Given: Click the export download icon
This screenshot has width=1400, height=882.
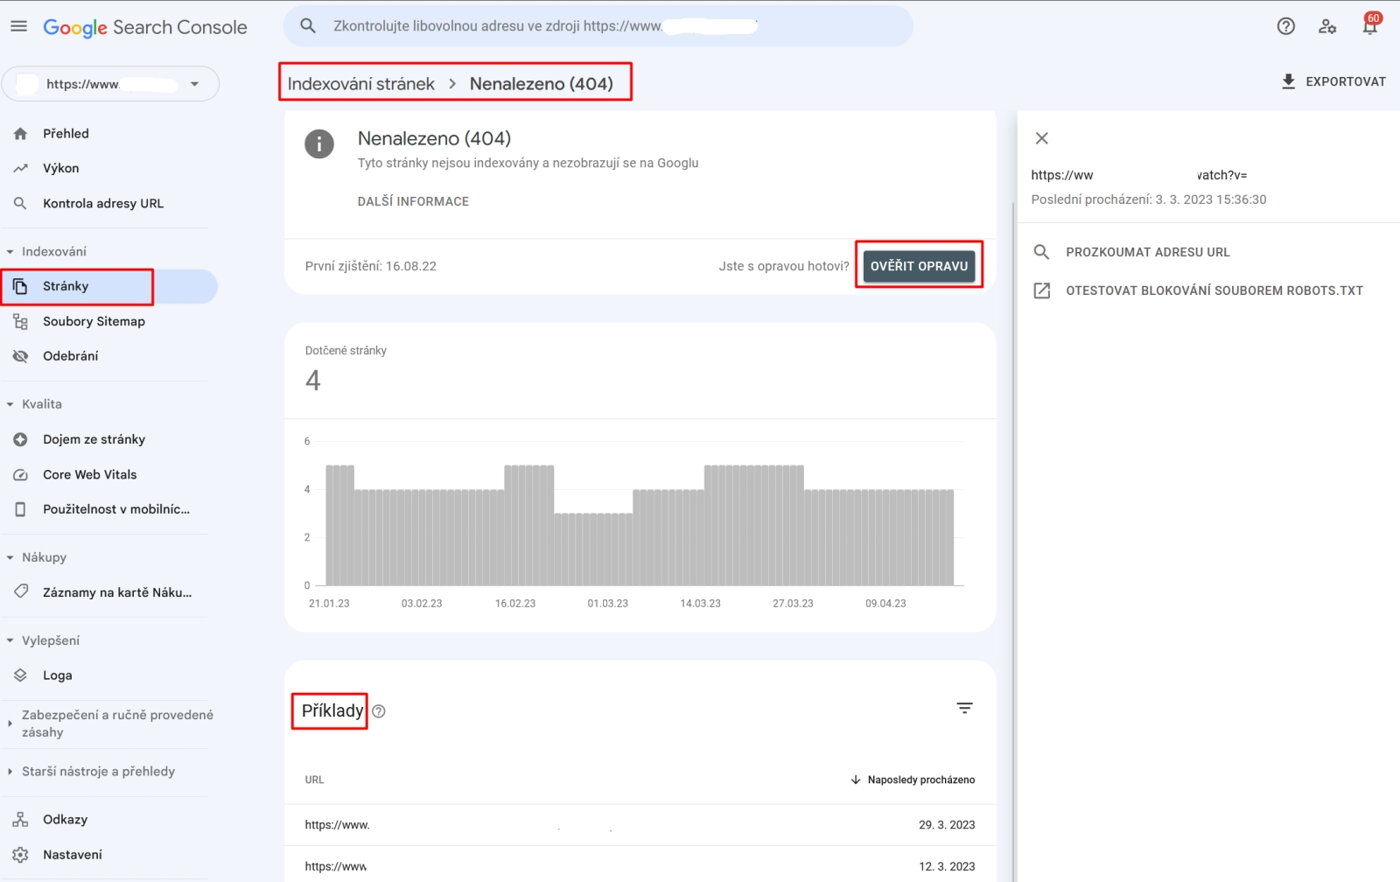Looking at the screenshot, I should (1289, 81).
